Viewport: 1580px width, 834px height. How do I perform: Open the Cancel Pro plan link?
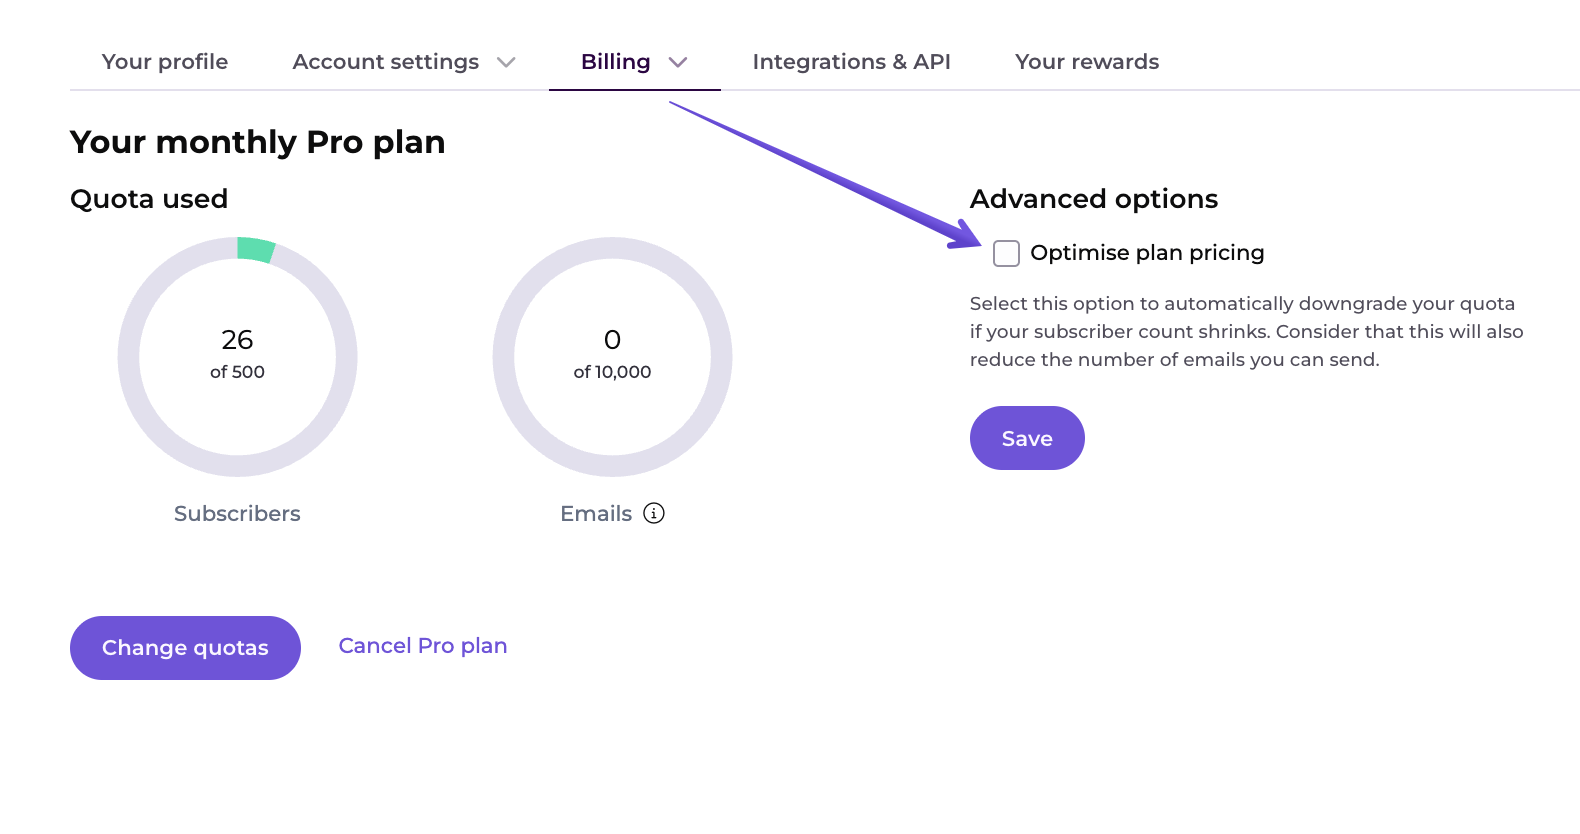click(423, 646)
